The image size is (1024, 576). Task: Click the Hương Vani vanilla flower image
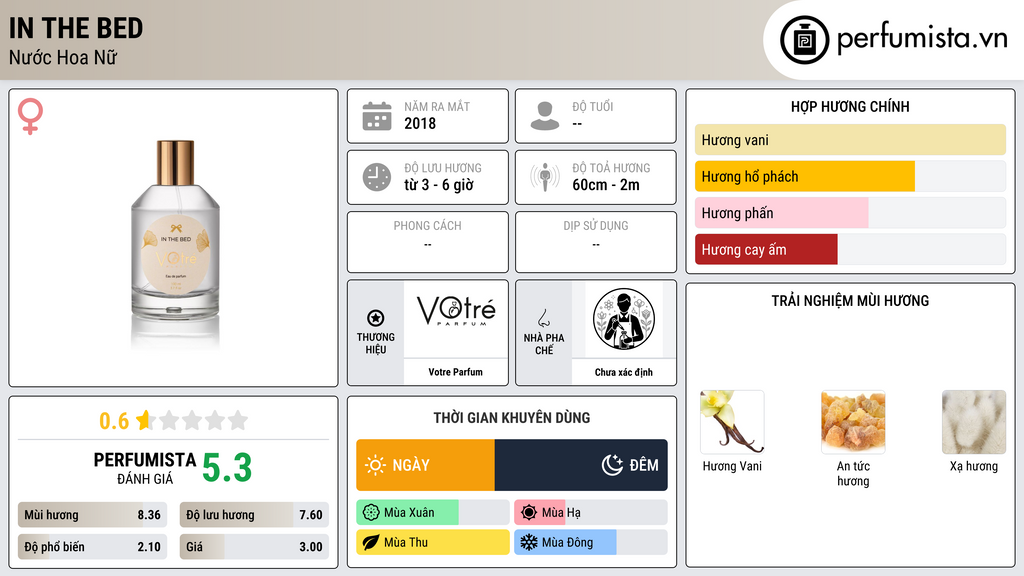pos(732,422)
